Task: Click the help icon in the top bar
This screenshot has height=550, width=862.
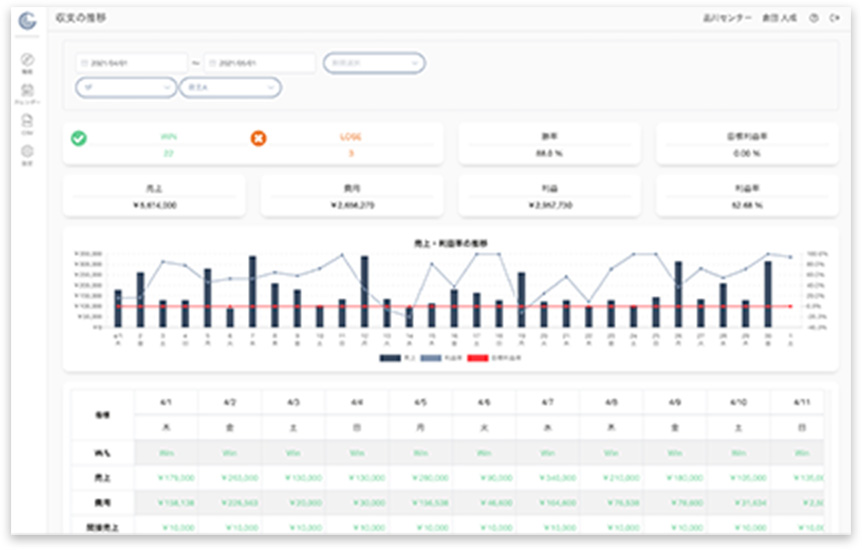Action: (x=814, y=18)
